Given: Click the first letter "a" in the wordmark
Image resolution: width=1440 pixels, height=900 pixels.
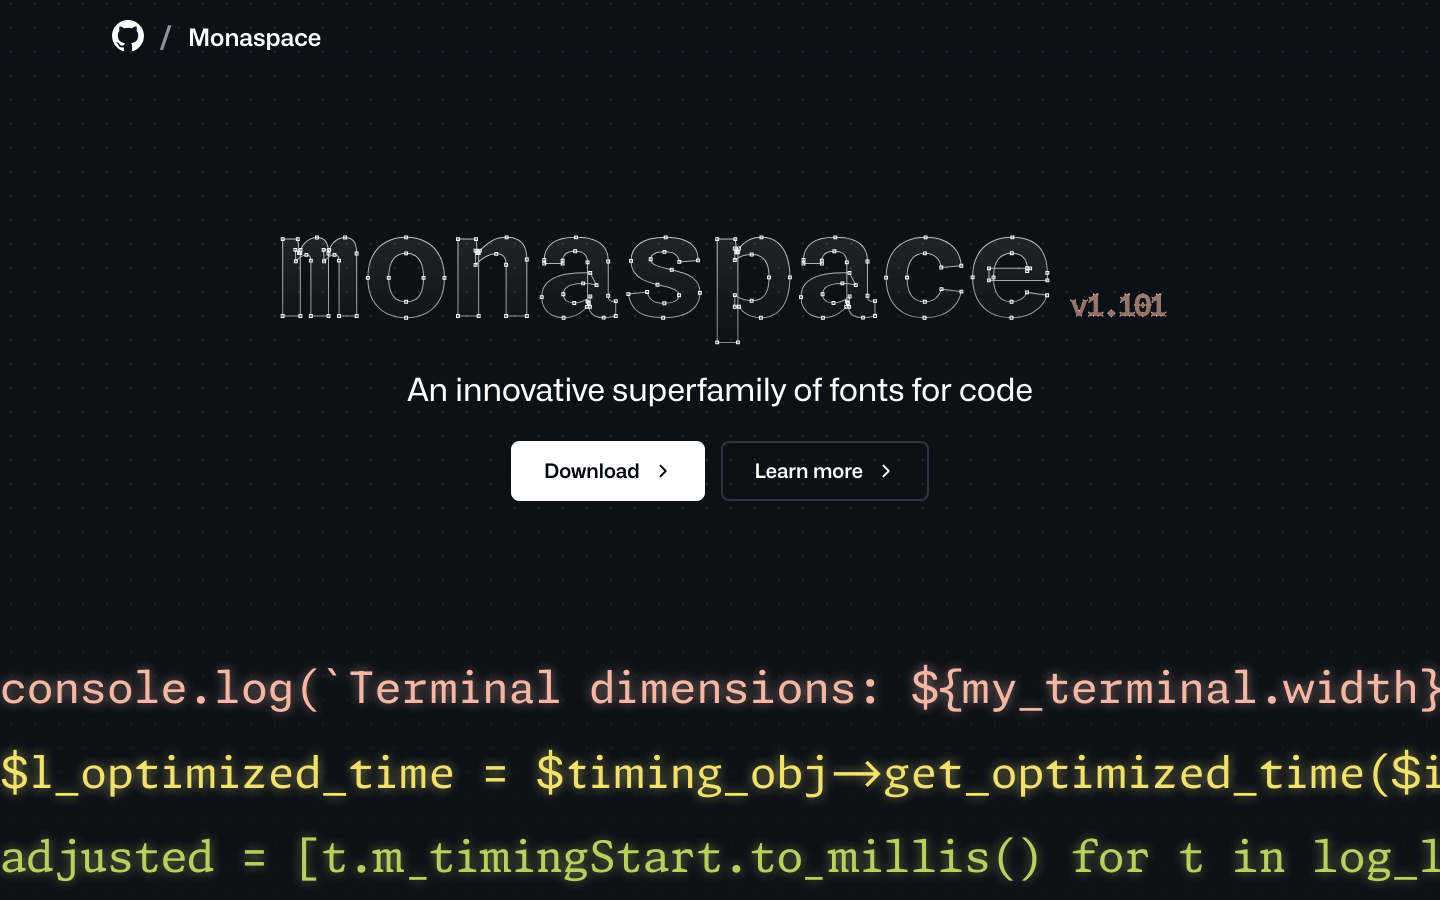Looking at the screenshot, I should 579,278.
